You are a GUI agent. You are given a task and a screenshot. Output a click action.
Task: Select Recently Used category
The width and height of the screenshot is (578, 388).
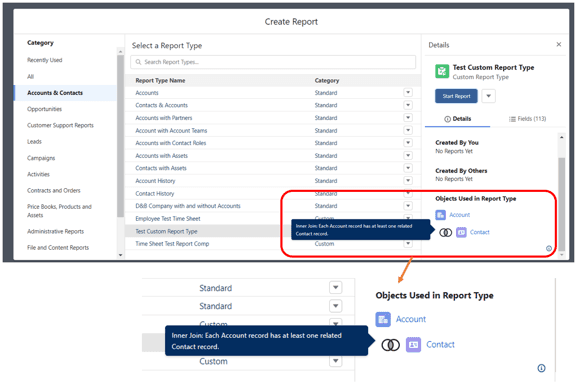coord(45,60)
